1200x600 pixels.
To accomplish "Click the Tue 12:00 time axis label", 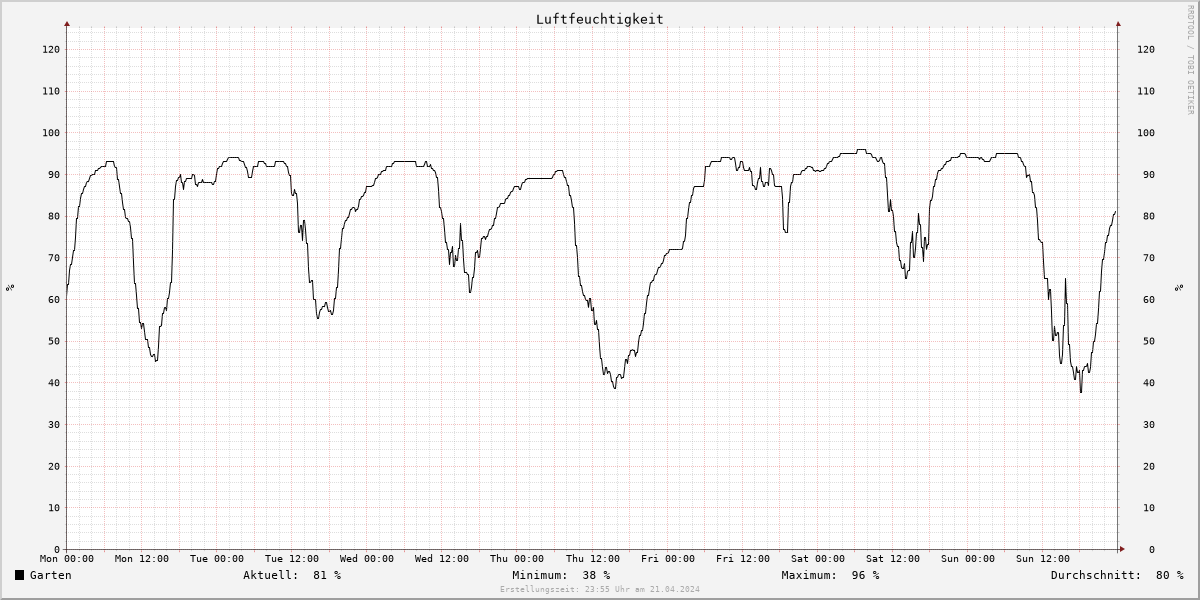I will (292, 559).
